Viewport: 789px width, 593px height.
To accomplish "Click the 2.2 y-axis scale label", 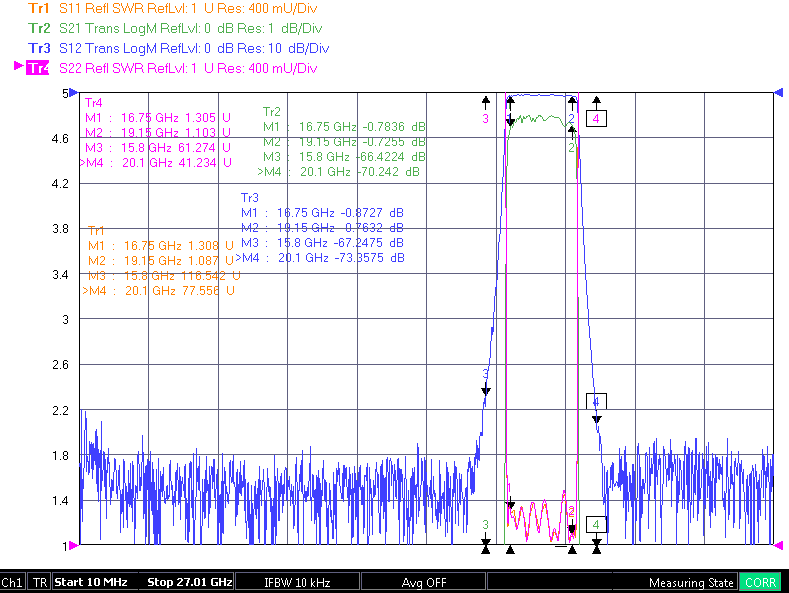I will pos(60,410).
